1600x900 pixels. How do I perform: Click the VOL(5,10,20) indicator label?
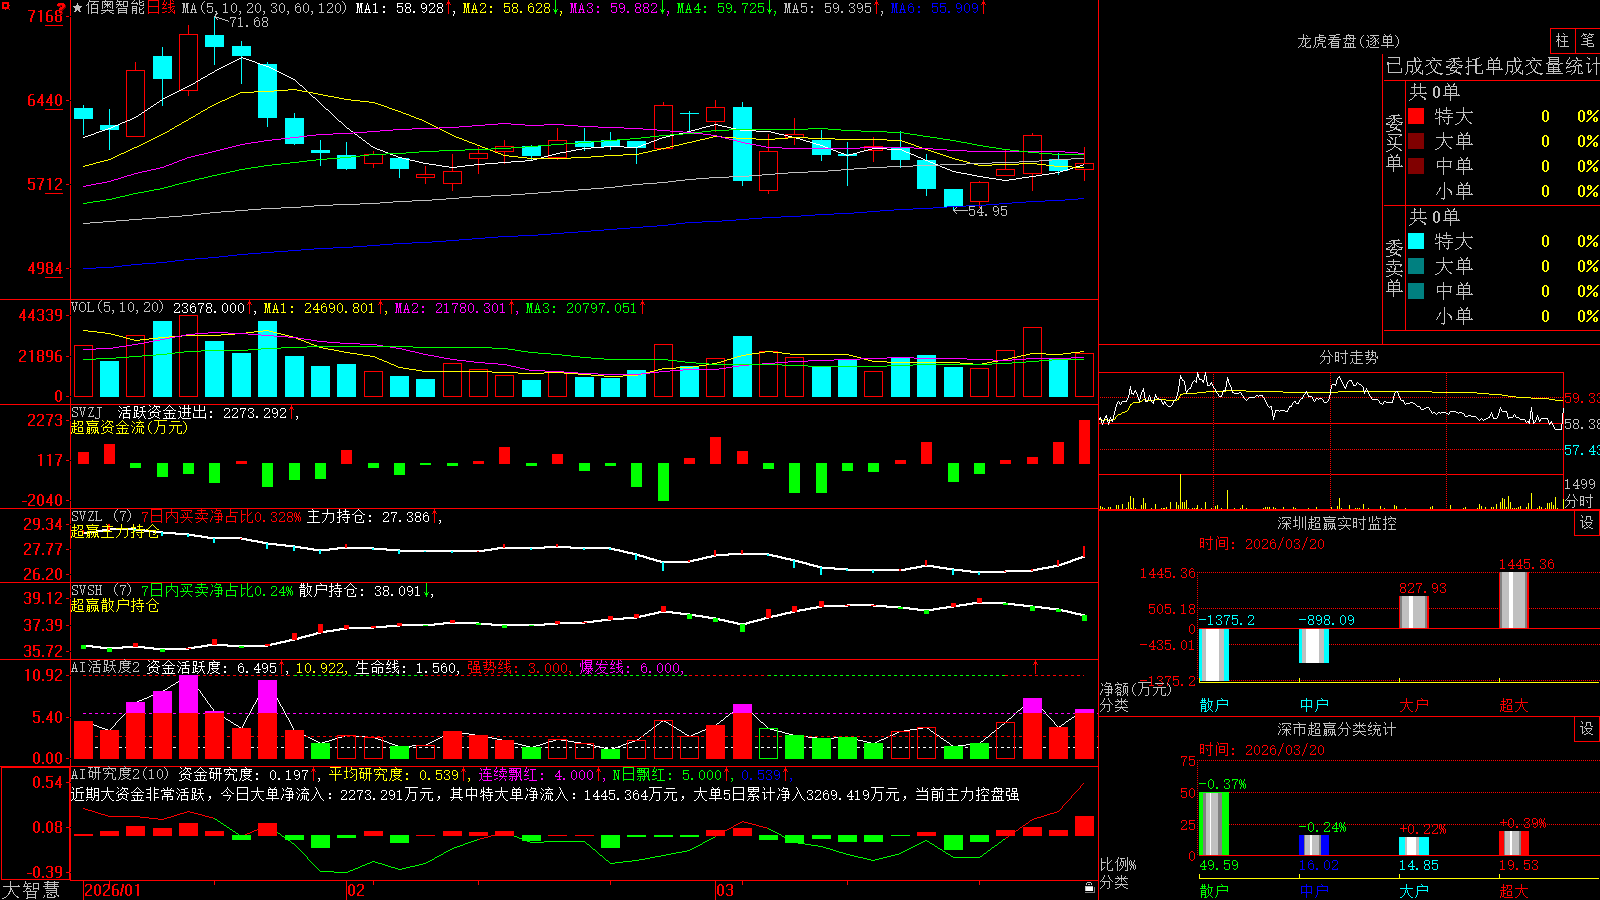[118, 308]
